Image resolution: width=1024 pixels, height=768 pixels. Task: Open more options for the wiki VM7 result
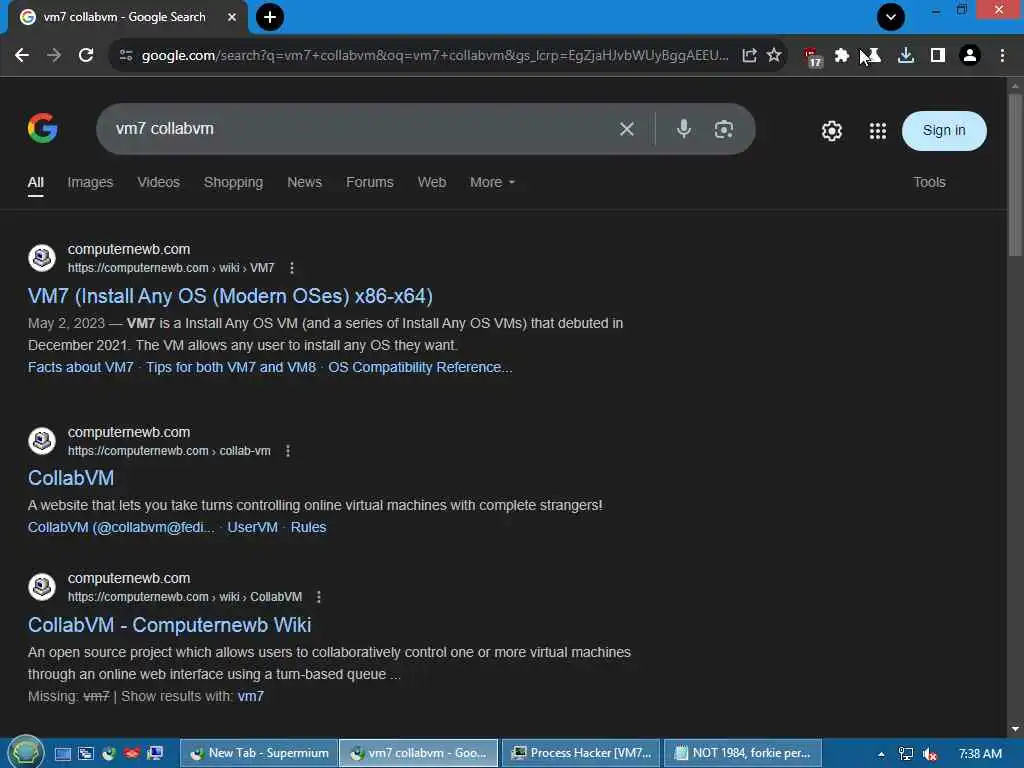292,268
